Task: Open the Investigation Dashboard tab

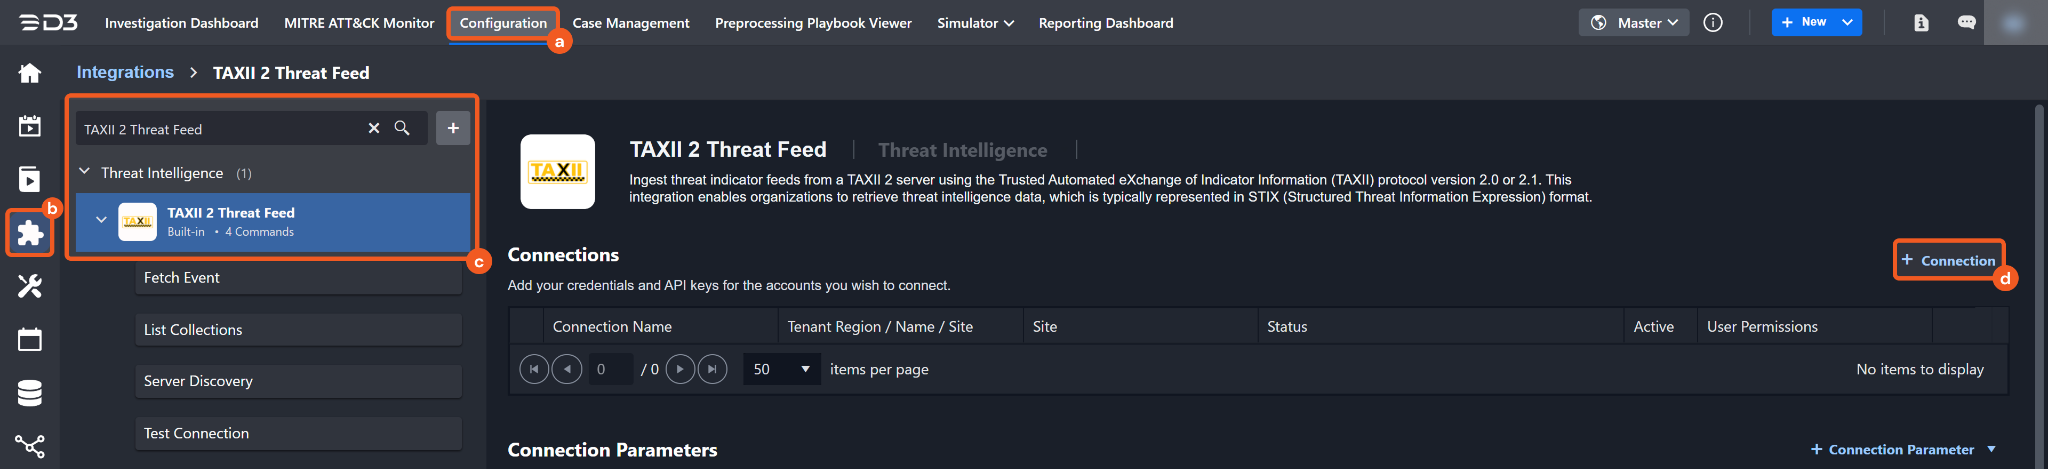Action: click(181, 22)
